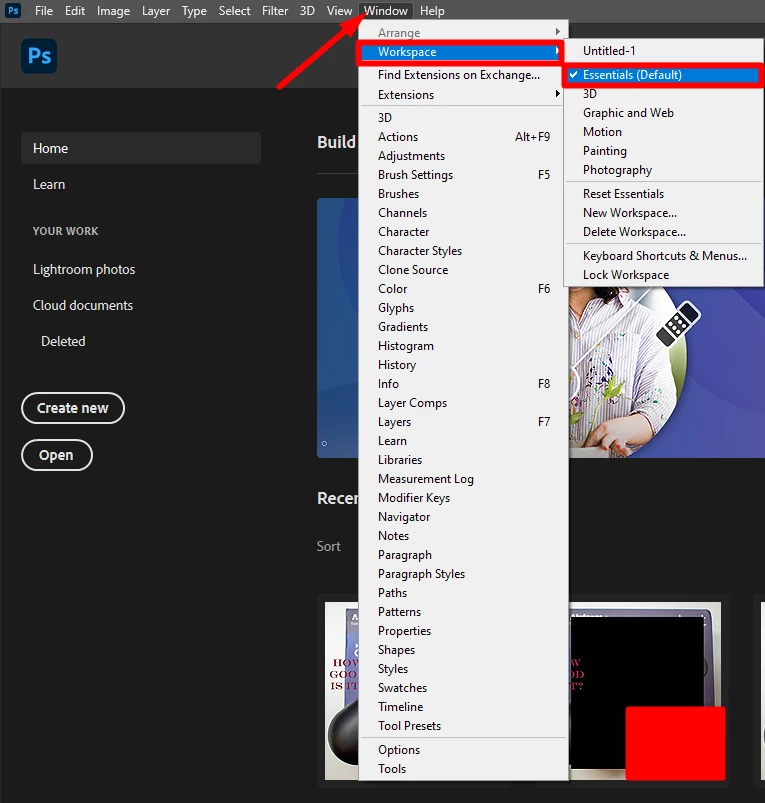This screenshot has height=803, width=765.
Task: Switch to Graphic and Web workspace
Action: [x=663, y=113]
